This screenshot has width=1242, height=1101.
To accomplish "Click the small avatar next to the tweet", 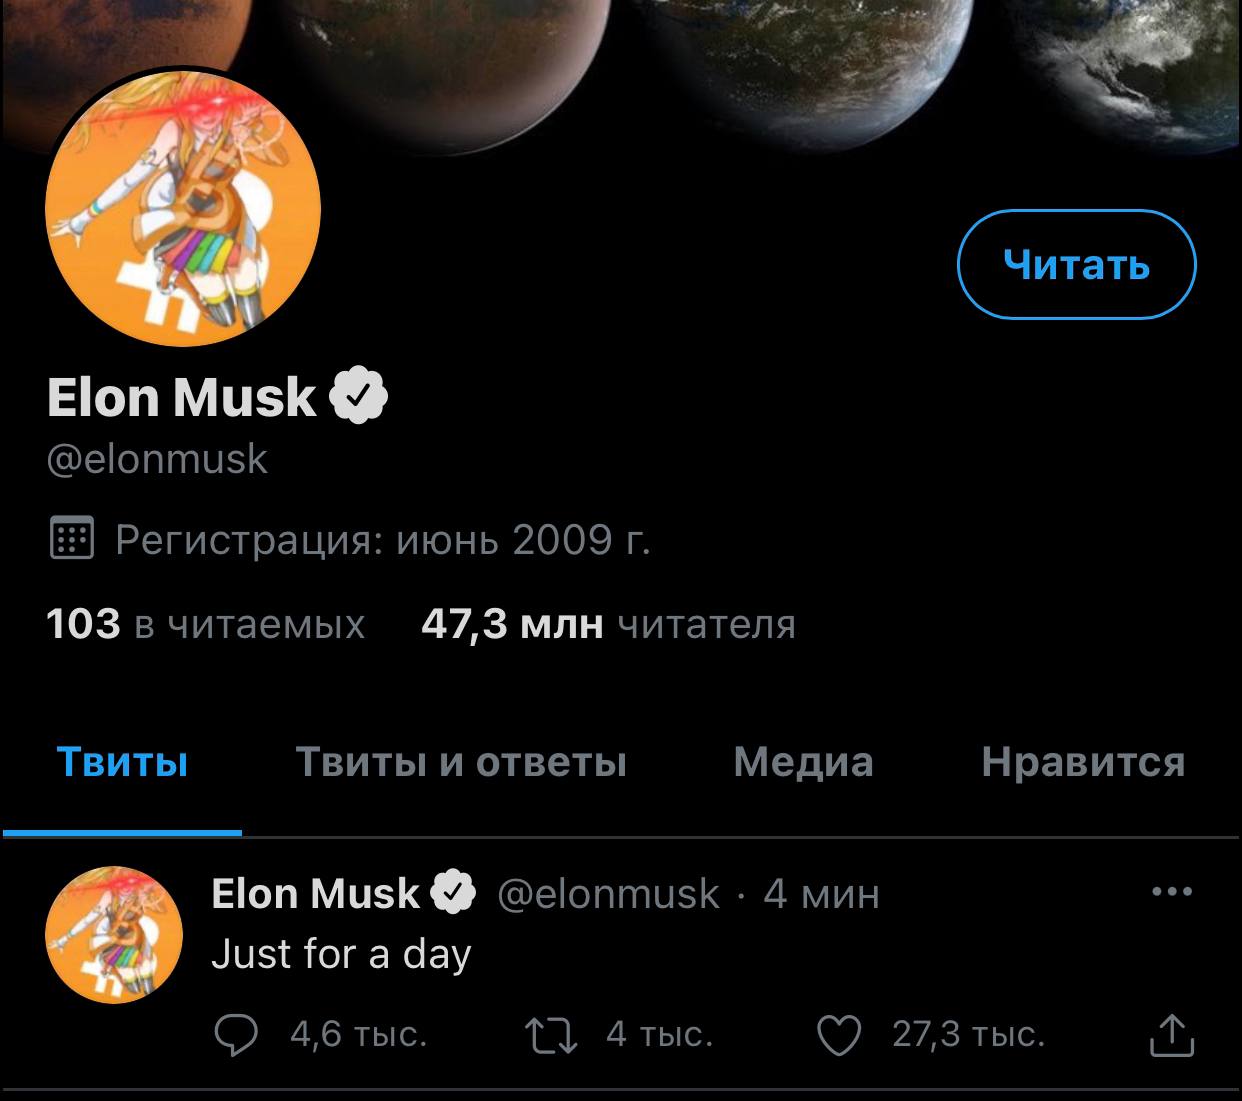I will [x=114, y=935].
